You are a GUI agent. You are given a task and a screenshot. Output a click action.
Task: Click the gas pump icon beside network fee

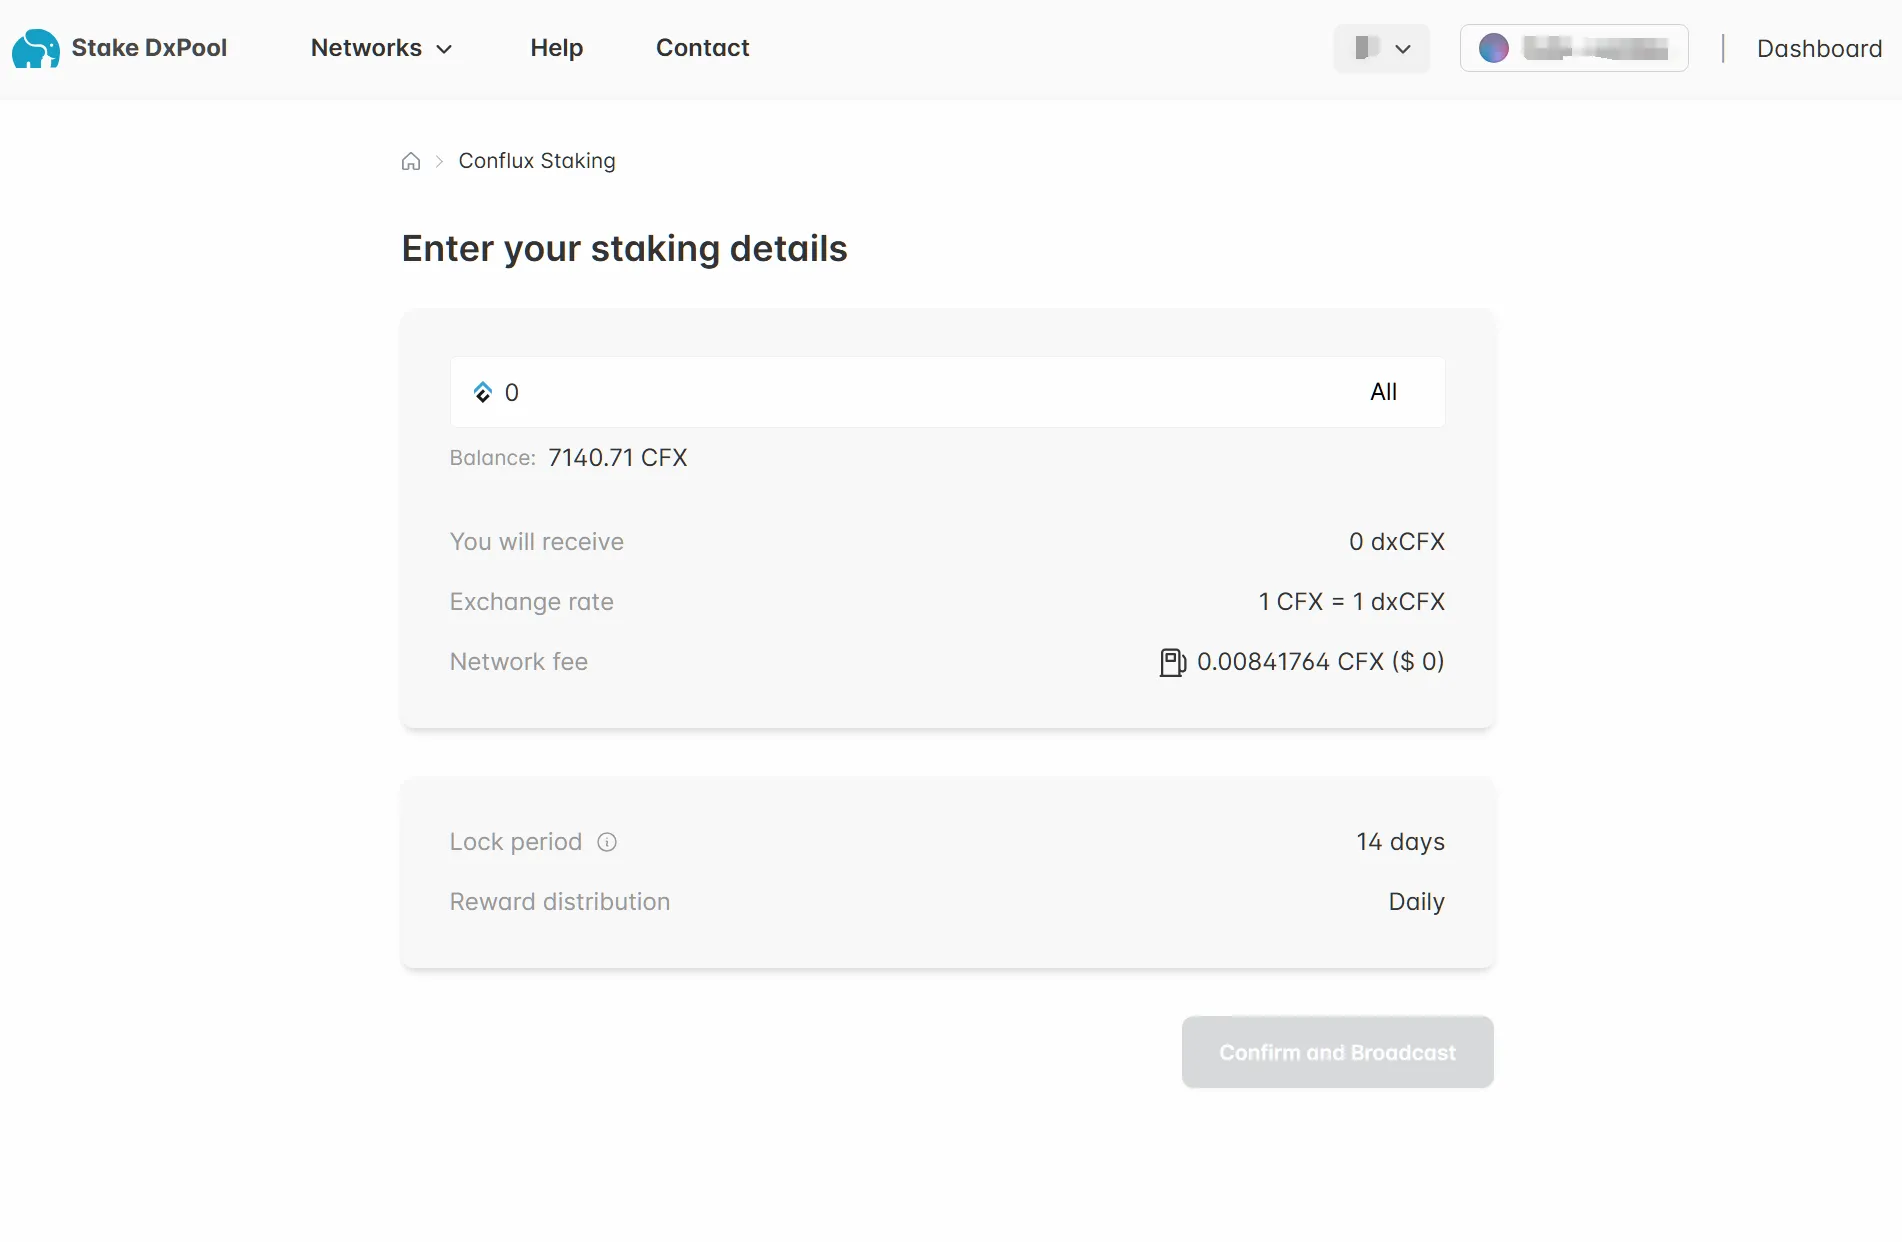point(1172,661)
